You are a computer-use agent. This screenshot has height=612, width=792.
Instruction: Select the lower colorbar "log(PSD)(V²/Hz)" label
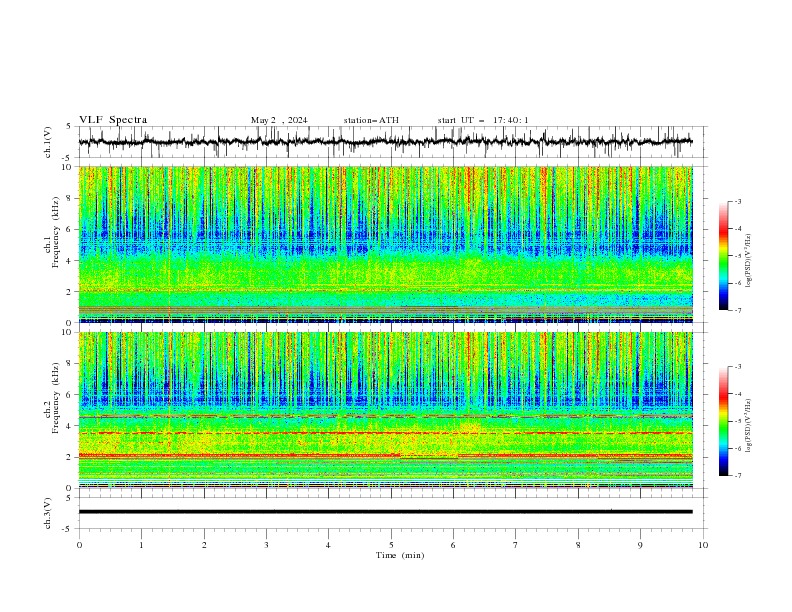(x=748, y=425)
